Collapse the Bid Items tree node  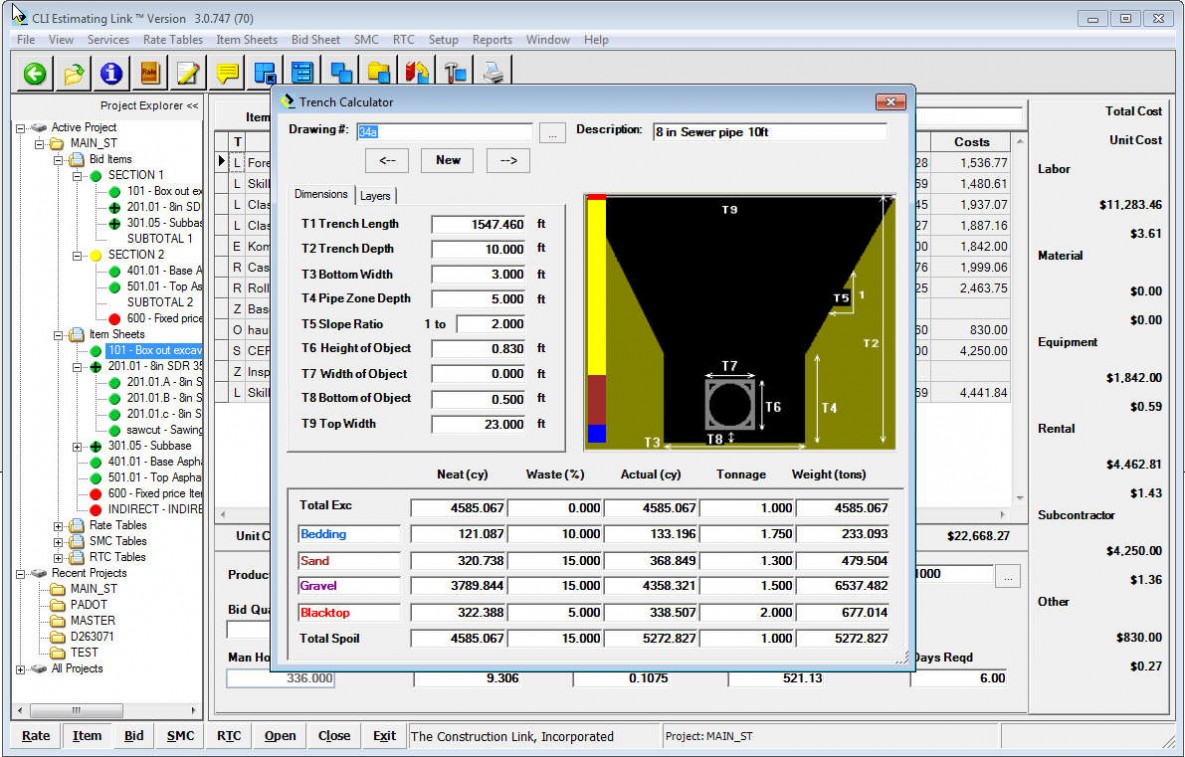(58, 159)
